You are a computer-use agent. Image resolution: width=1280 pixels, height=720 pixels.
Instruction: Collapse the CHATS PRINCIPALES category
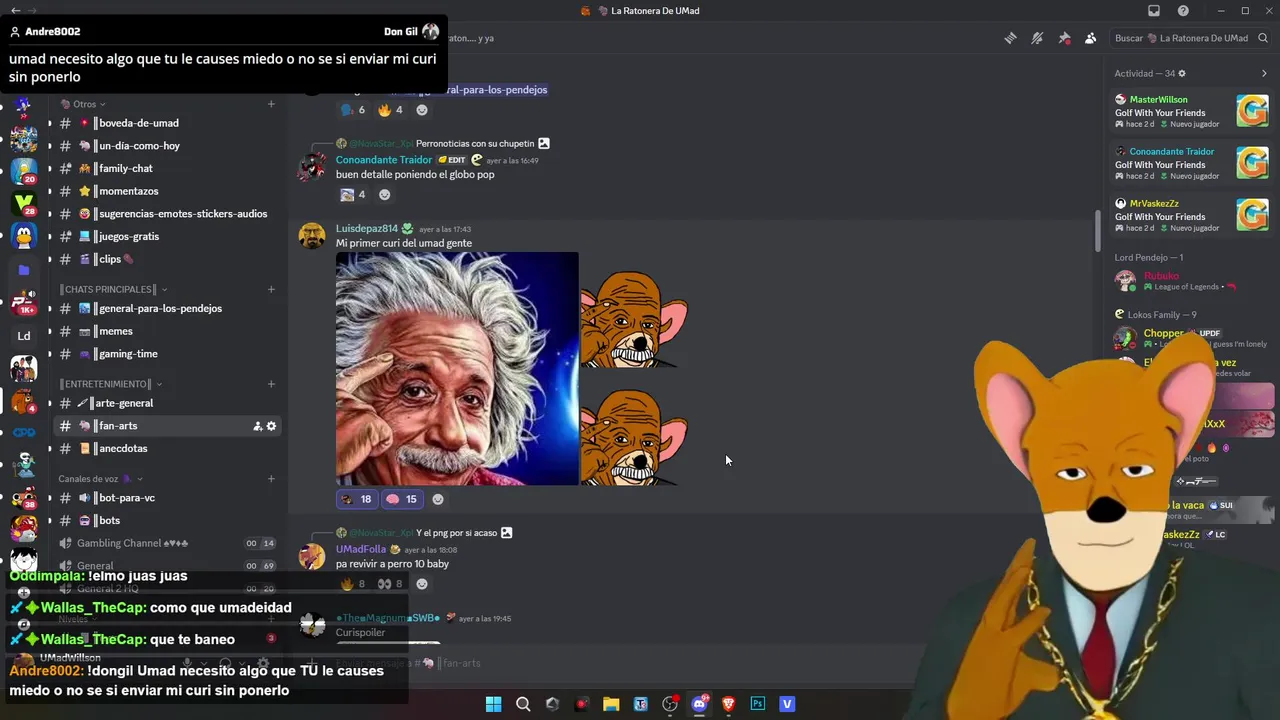click(112, 289)
